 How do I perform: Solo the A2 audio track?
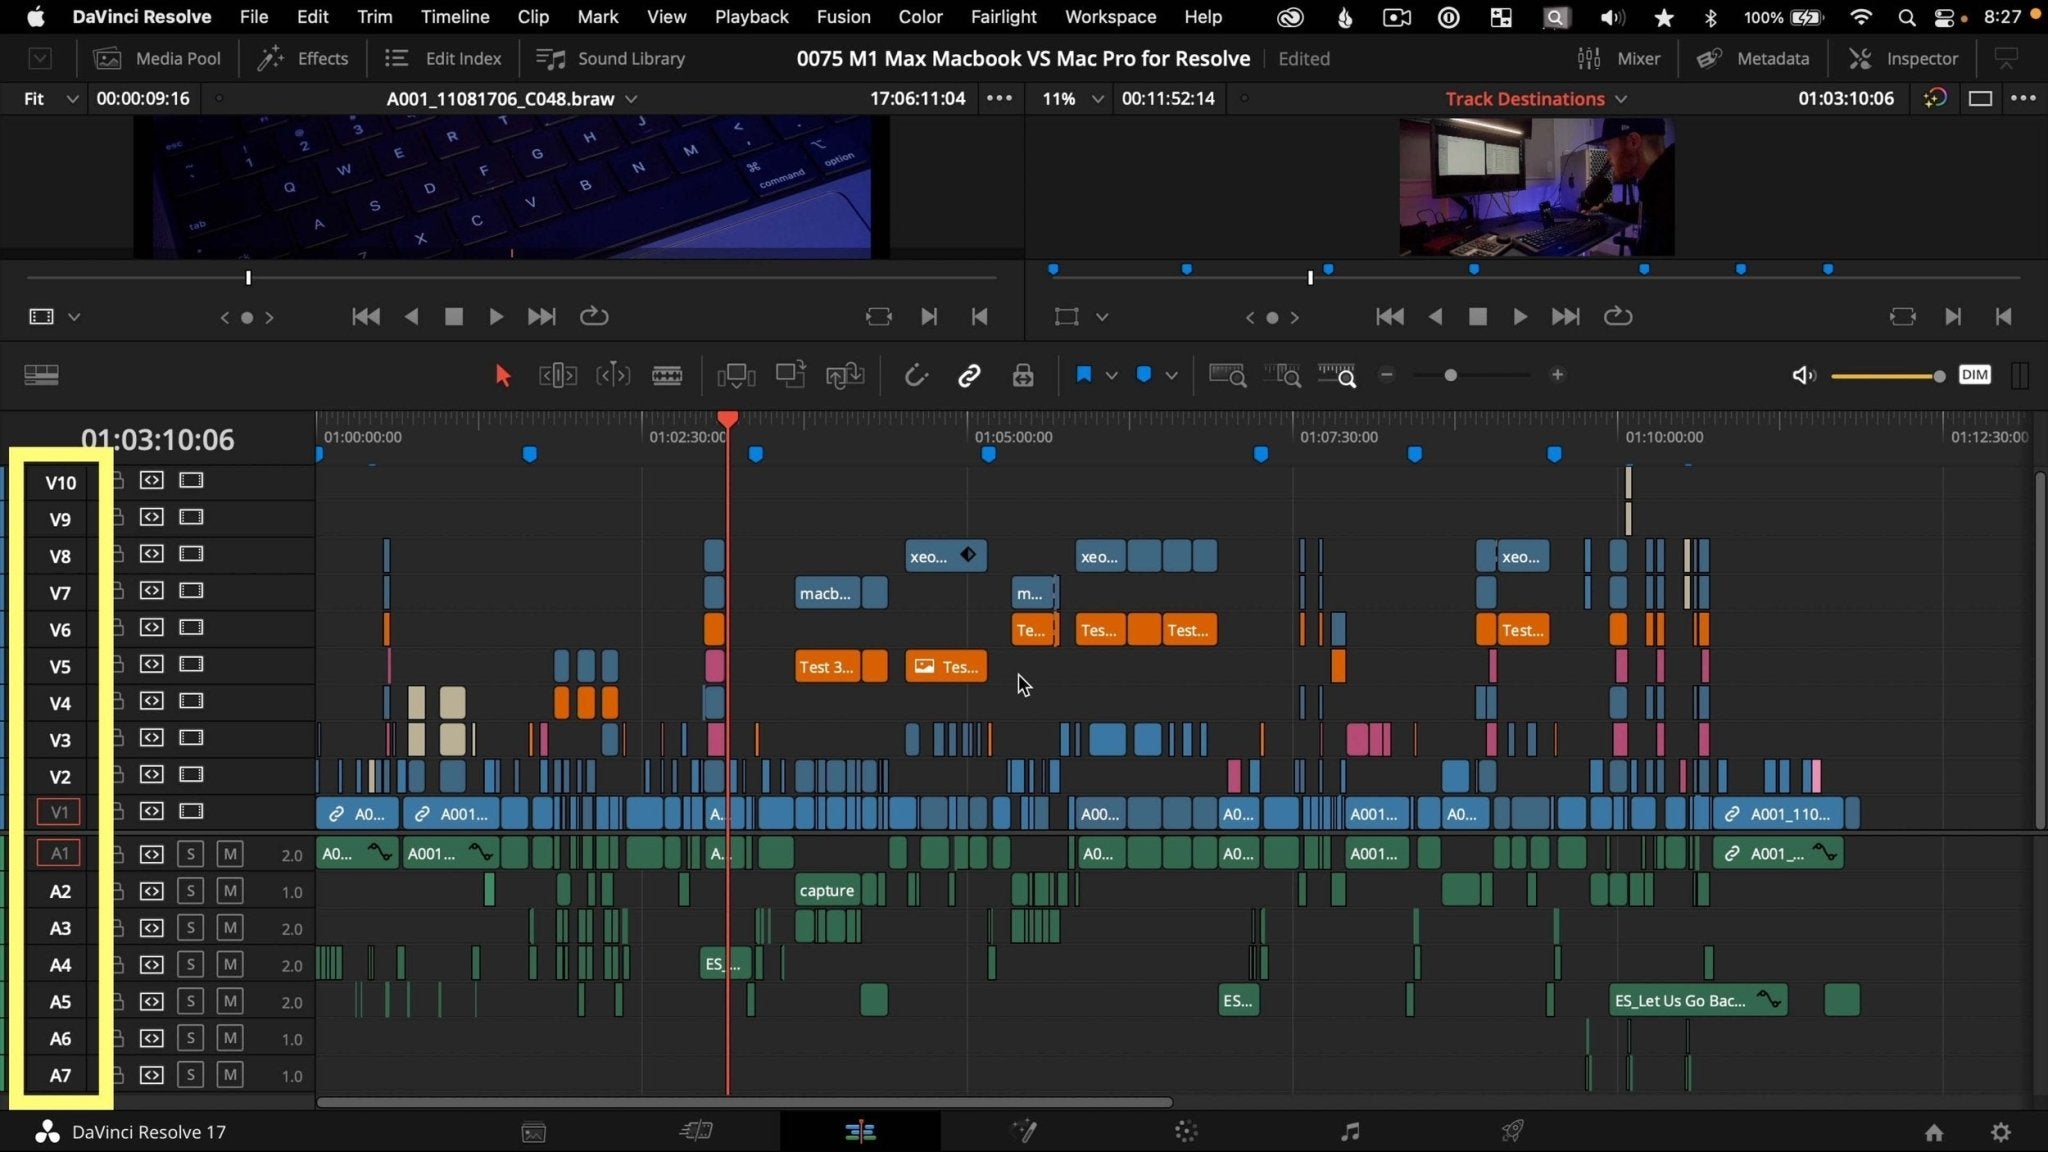[x=190, y=891]
